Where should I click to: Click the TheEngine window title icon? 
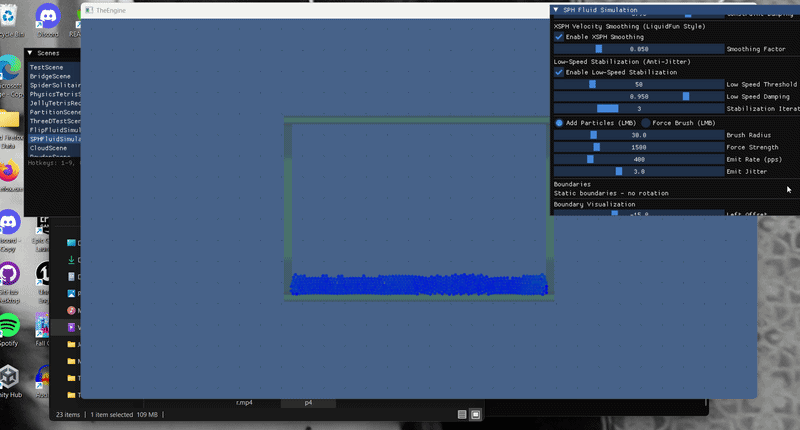point(89,10)
